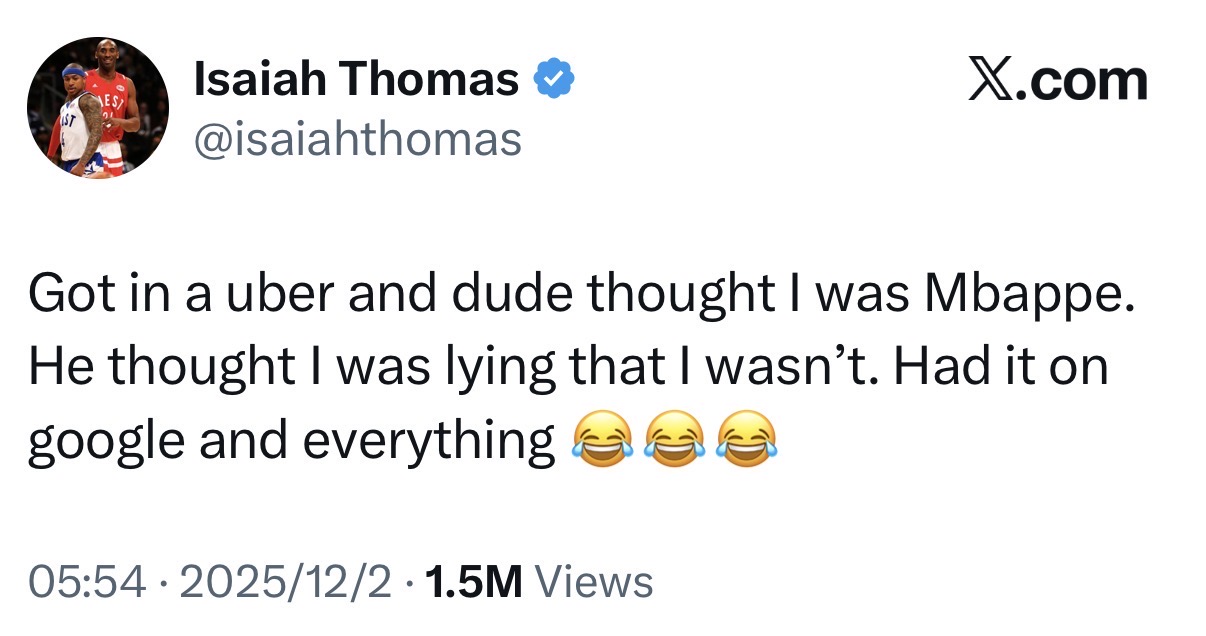
Task: Click the 2025/12/2 post date
Action: tap(289, 581)
